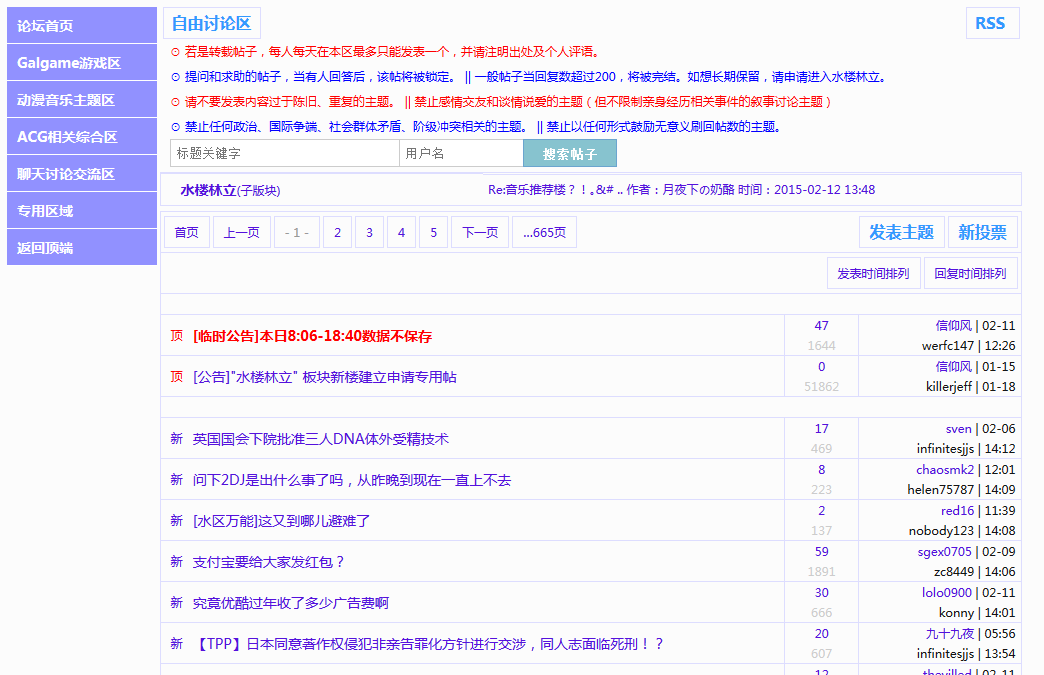Click reply count 59 on 支付宝 row
This screenshot has width=1044, height=675.
pyautogui.click(x=822, y=552)
